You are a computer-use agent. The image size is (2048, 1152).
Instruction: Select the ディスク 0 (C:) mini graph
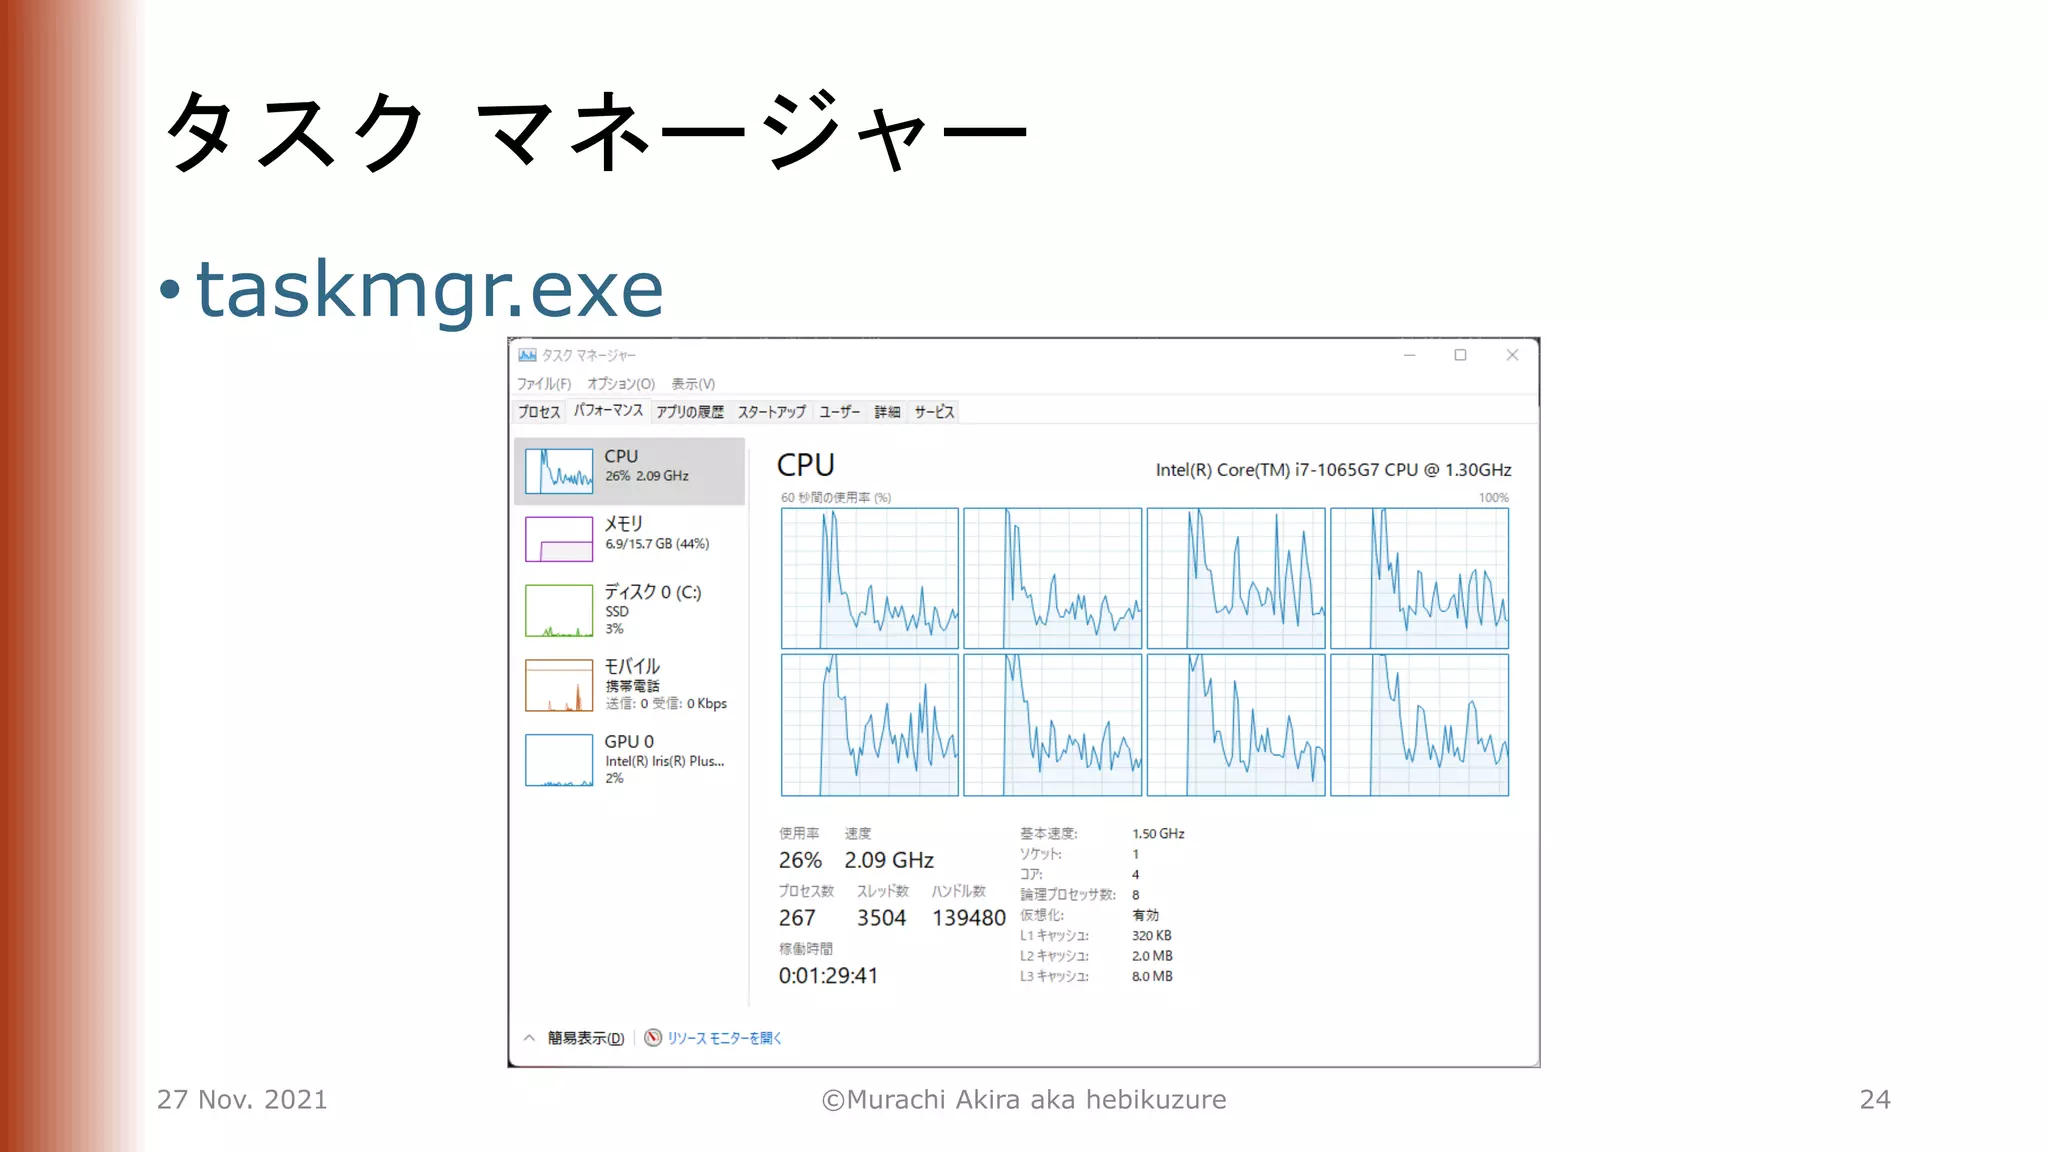pyautogui.click(x=559, y=611)
